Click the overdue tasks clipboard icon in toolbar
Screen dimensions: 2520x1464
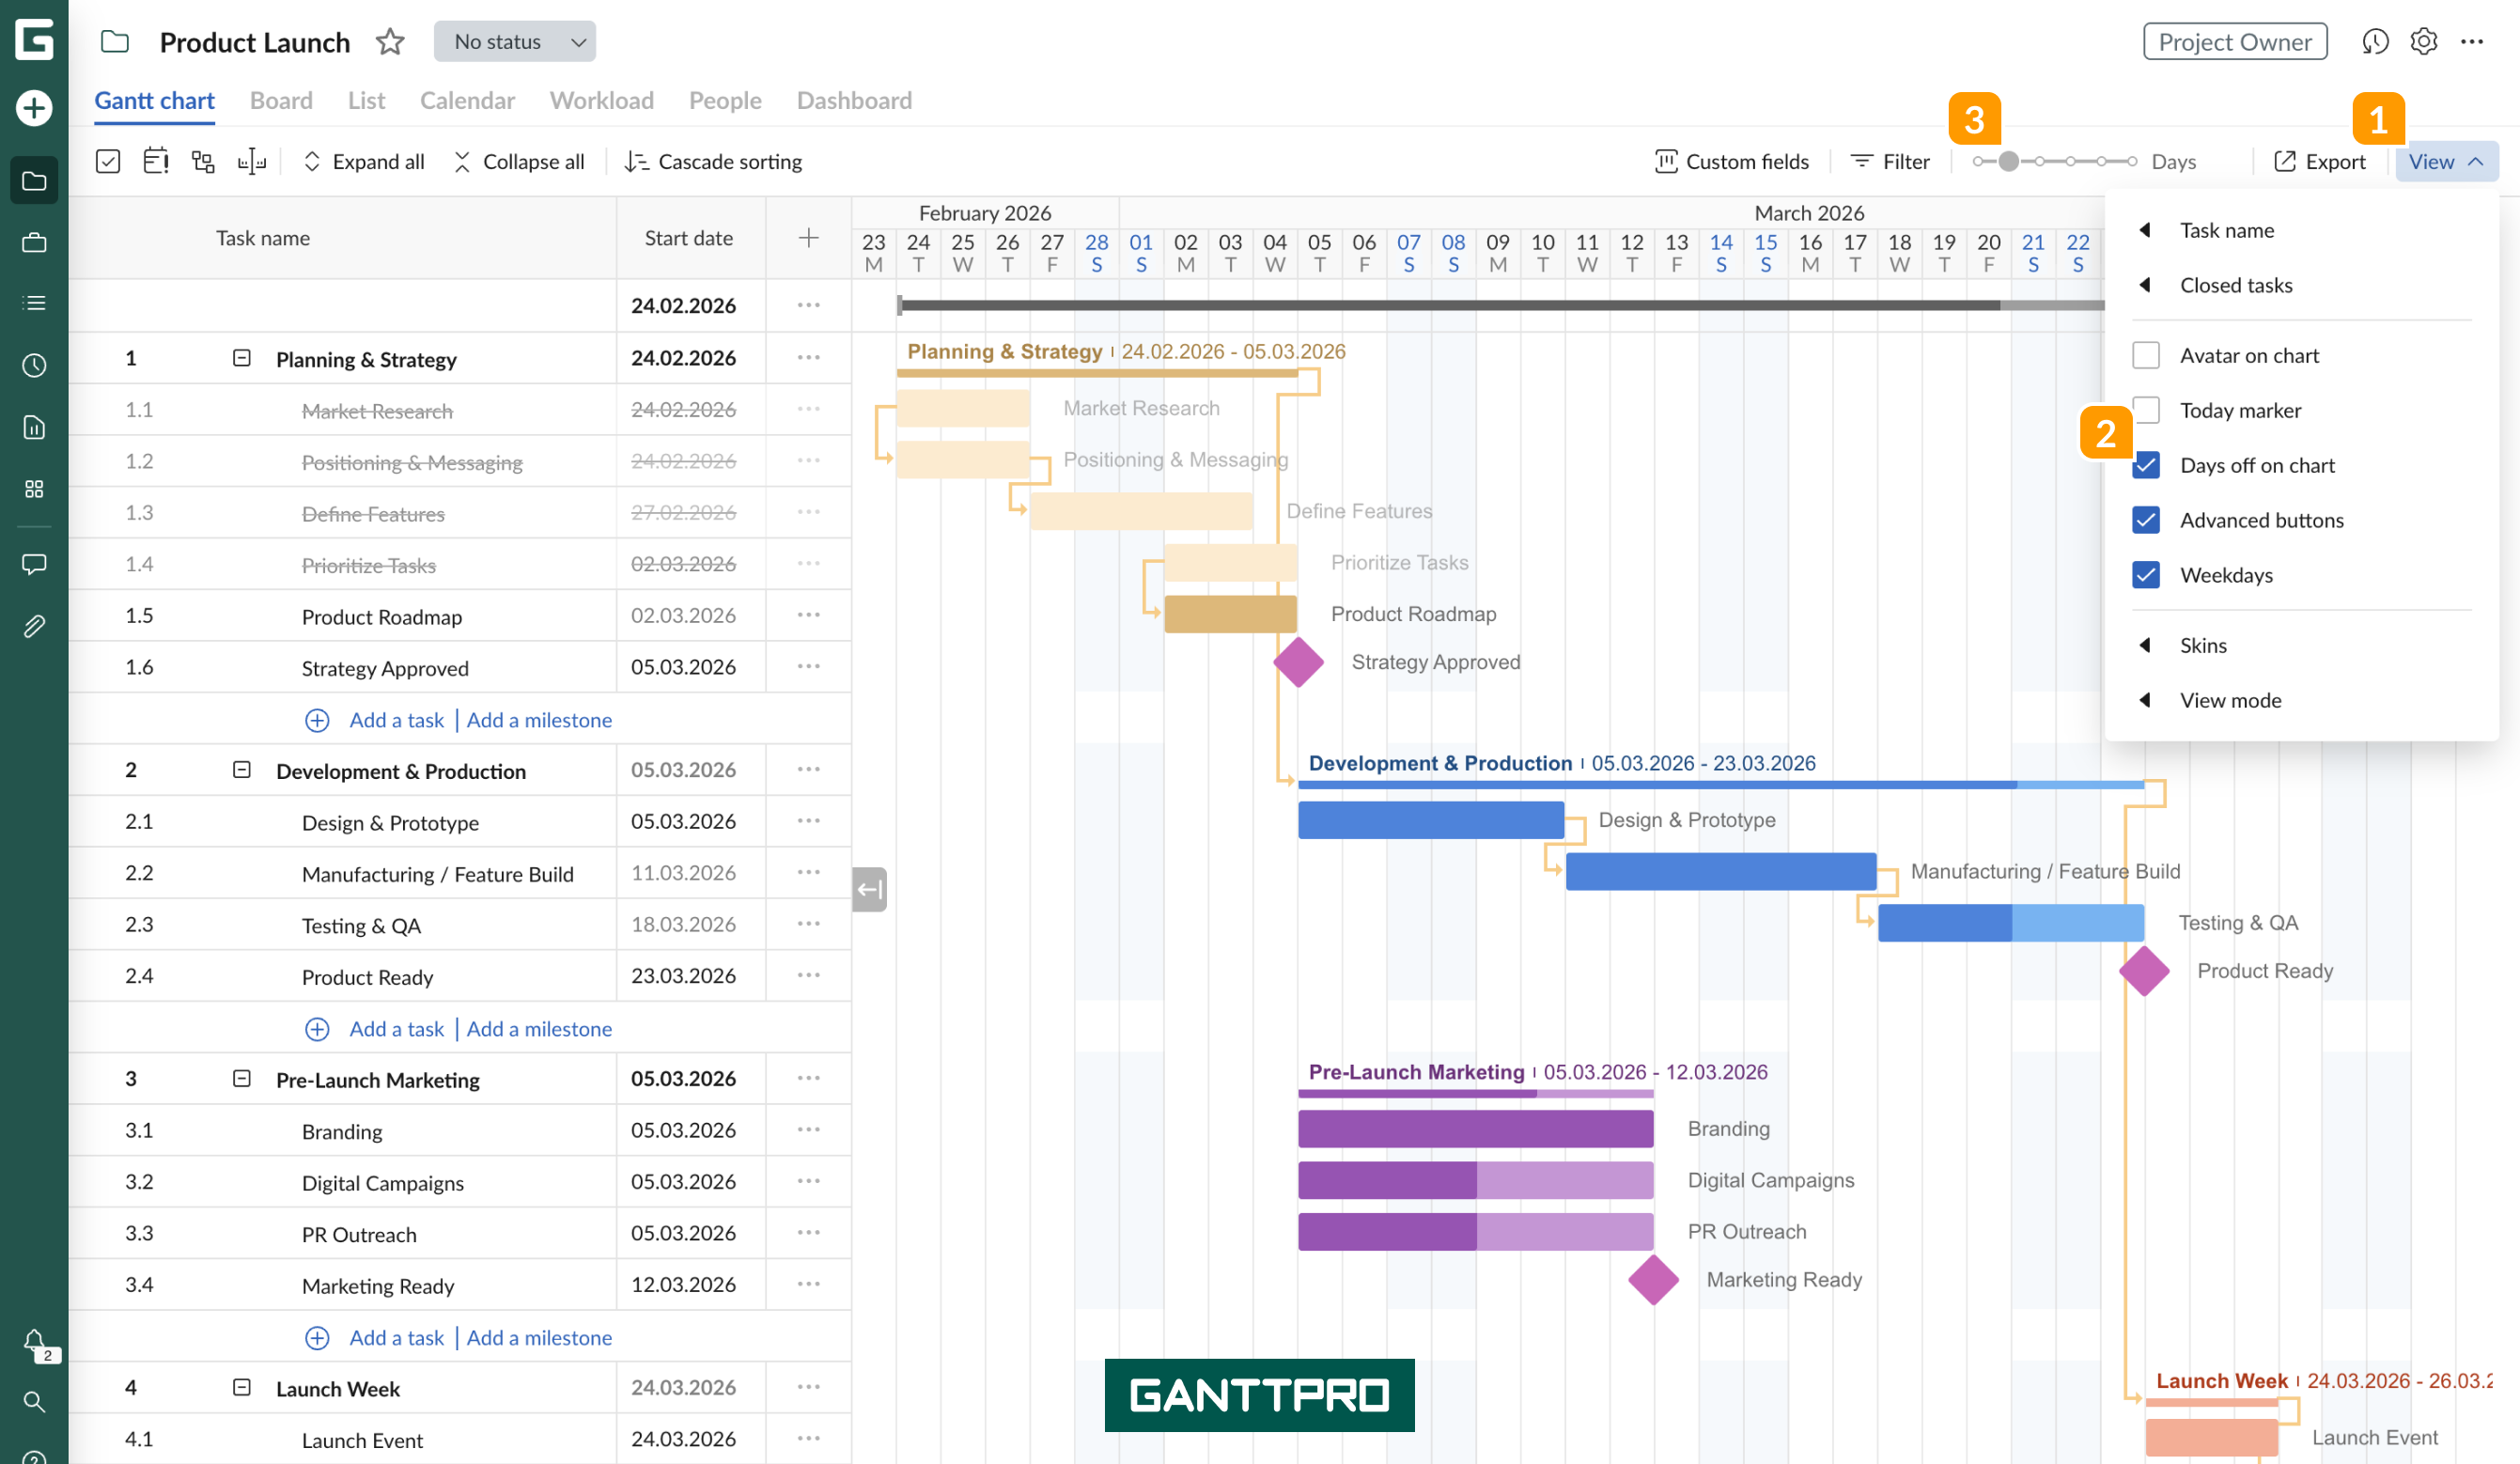[155, 161]
